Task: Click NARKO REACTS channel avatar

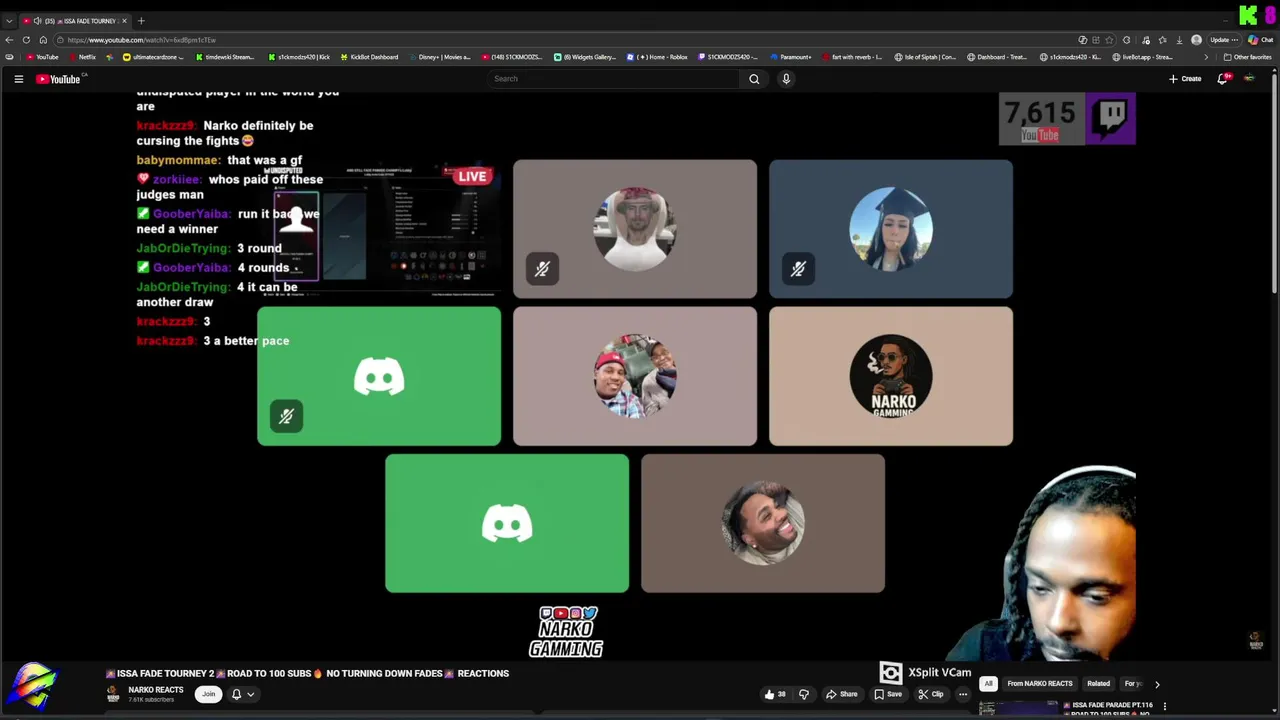Action: (x=113, y=695)
